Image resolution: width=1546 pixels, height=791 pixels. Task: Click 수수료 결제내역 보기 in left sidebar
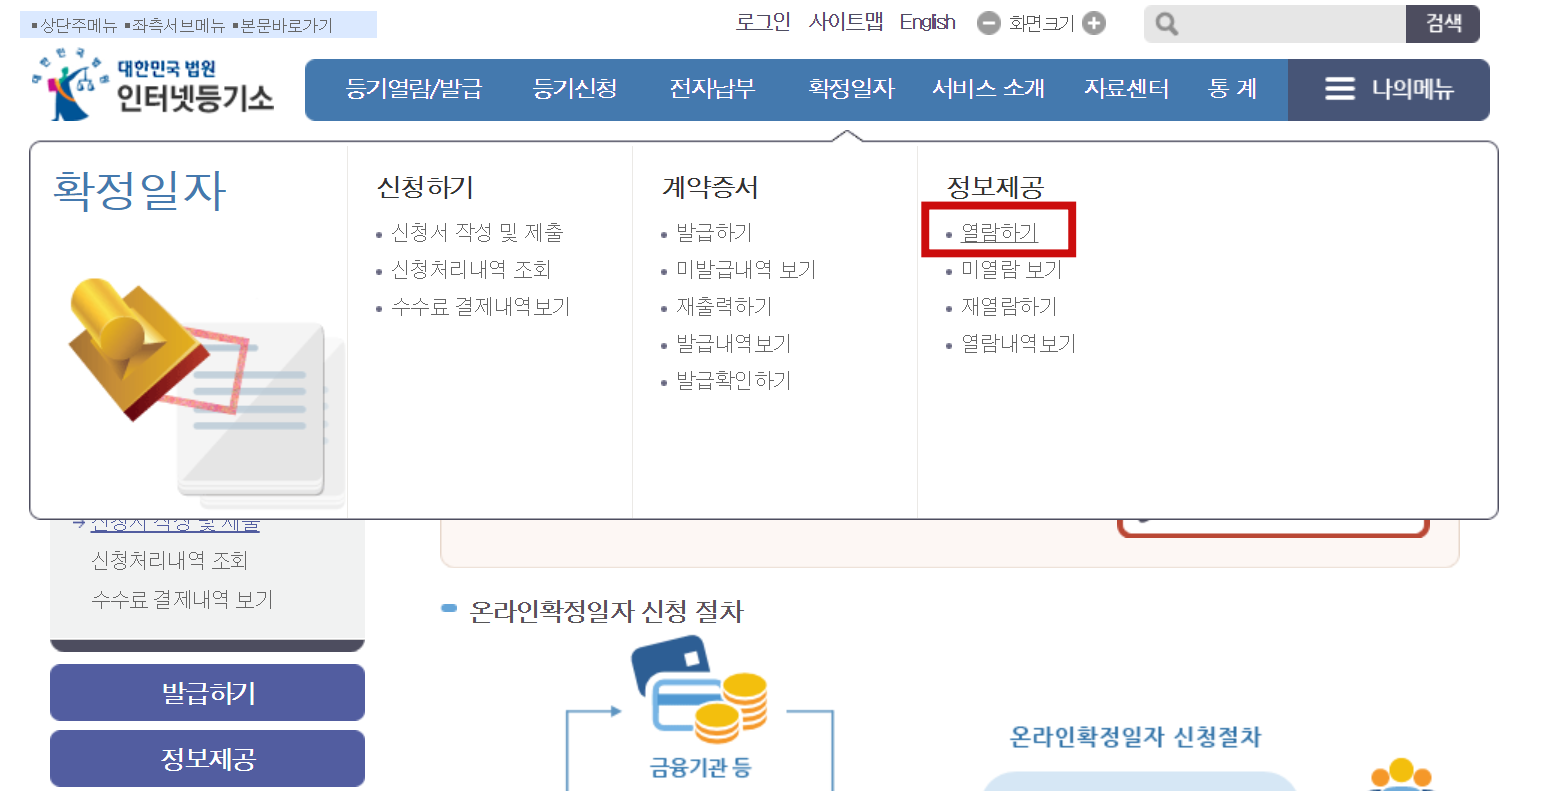(x=182, y=600)
